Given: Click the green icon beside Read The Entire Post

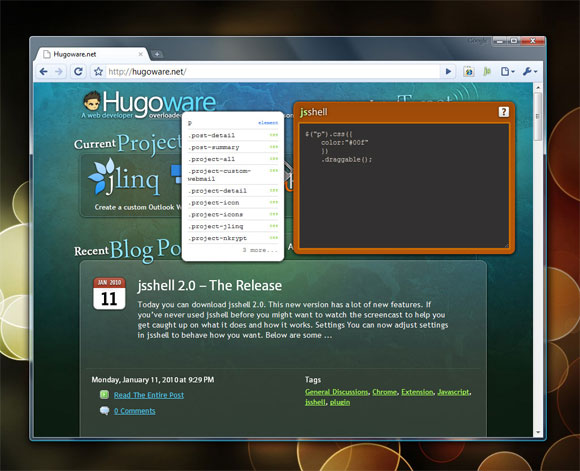Looking at the screenshot, I should (x=104, y=395).
